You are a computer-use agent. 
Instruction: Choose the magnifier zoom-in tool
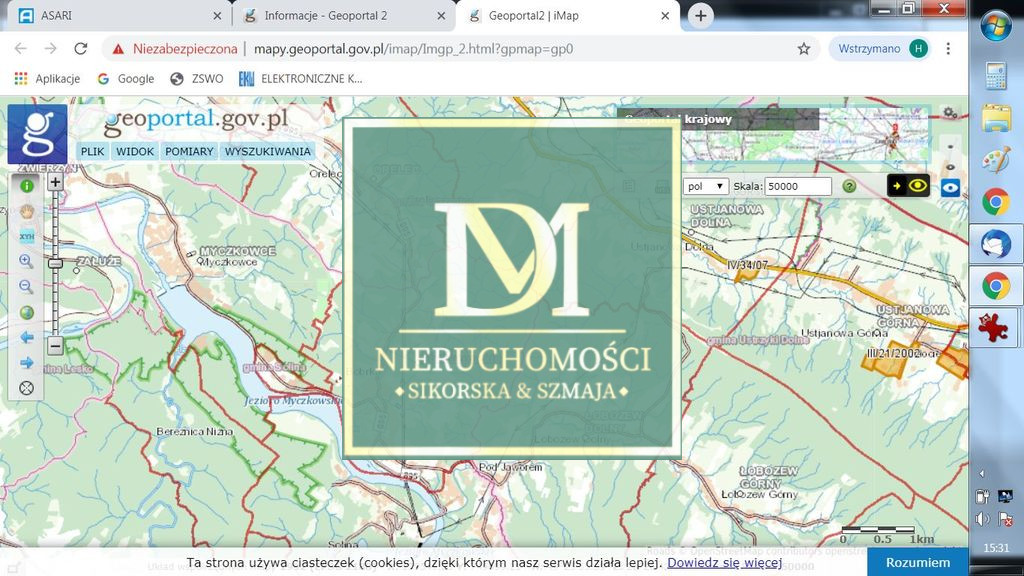(26, 261)
